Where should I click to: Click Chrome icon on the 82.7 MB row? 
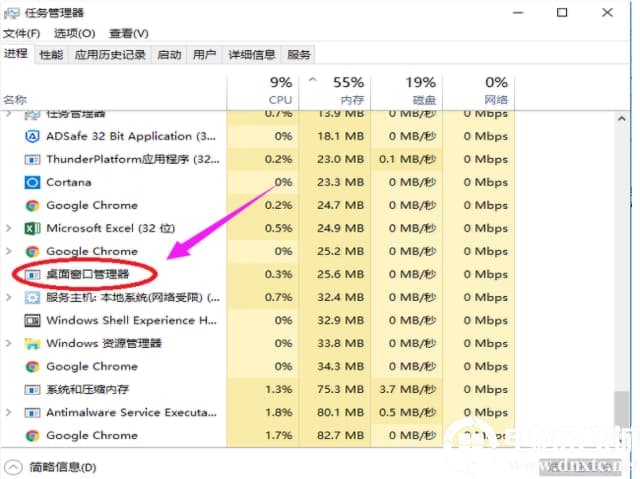32,436
